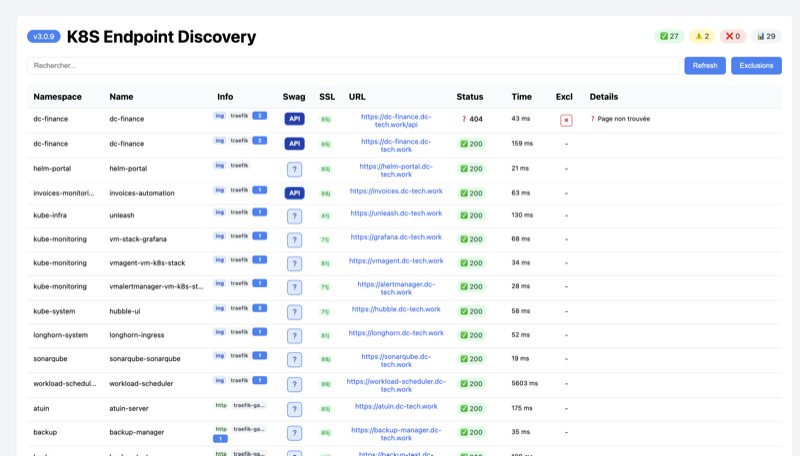This screenshot has width=800, height=456.
Task: Click the Info column header
Action: tap(225, 97)
